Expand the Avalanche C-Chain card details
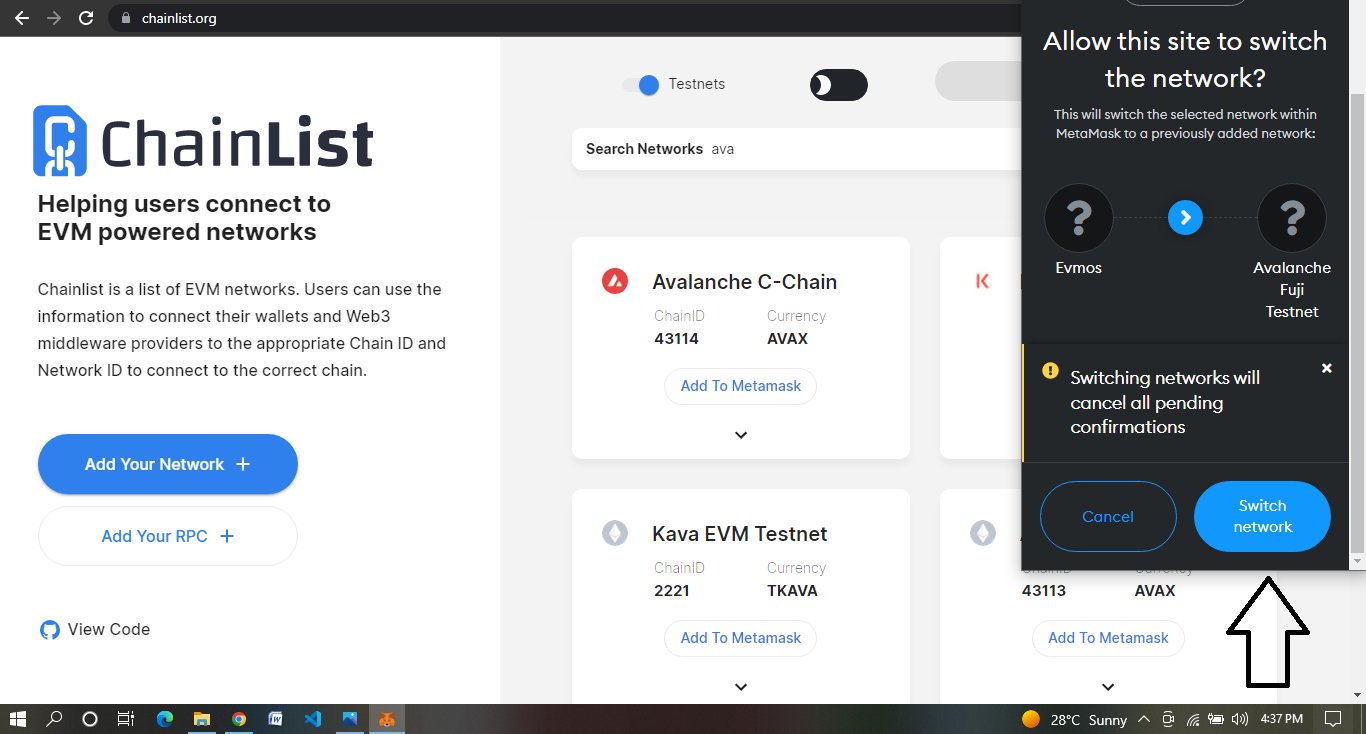 [741, 435]
